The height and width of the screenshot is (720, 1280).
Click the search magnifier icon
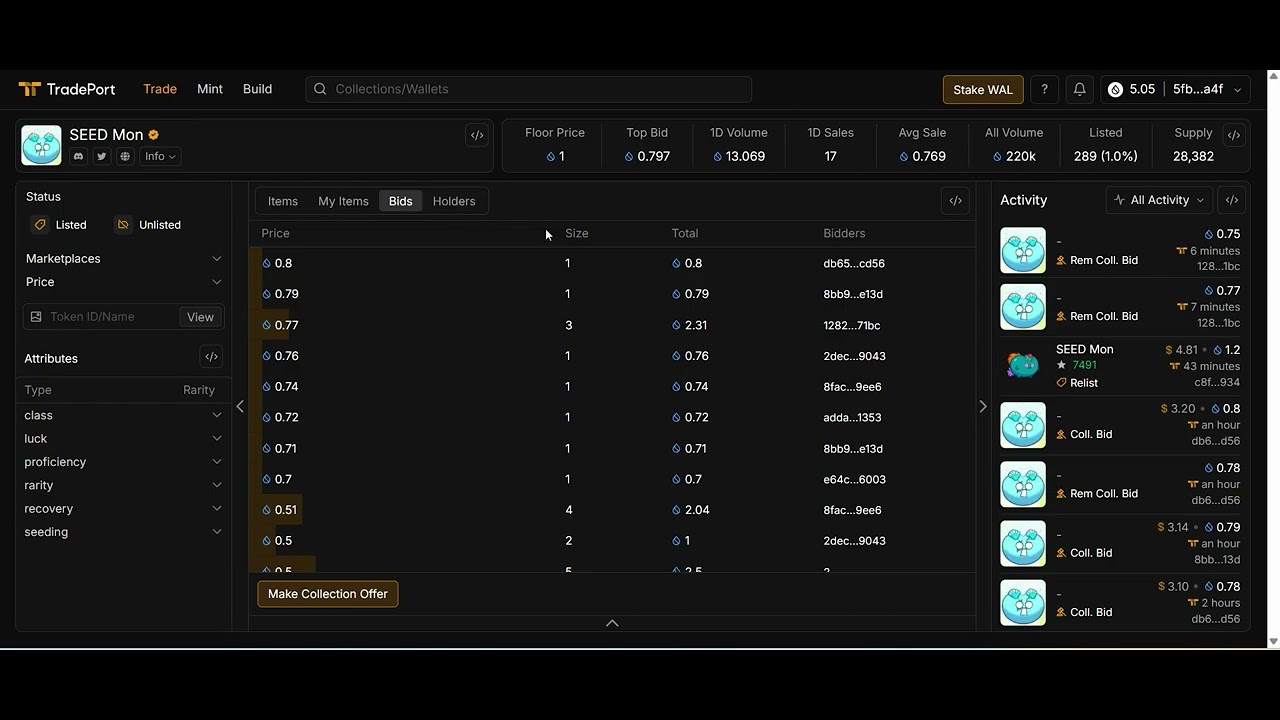pos(320,89)
